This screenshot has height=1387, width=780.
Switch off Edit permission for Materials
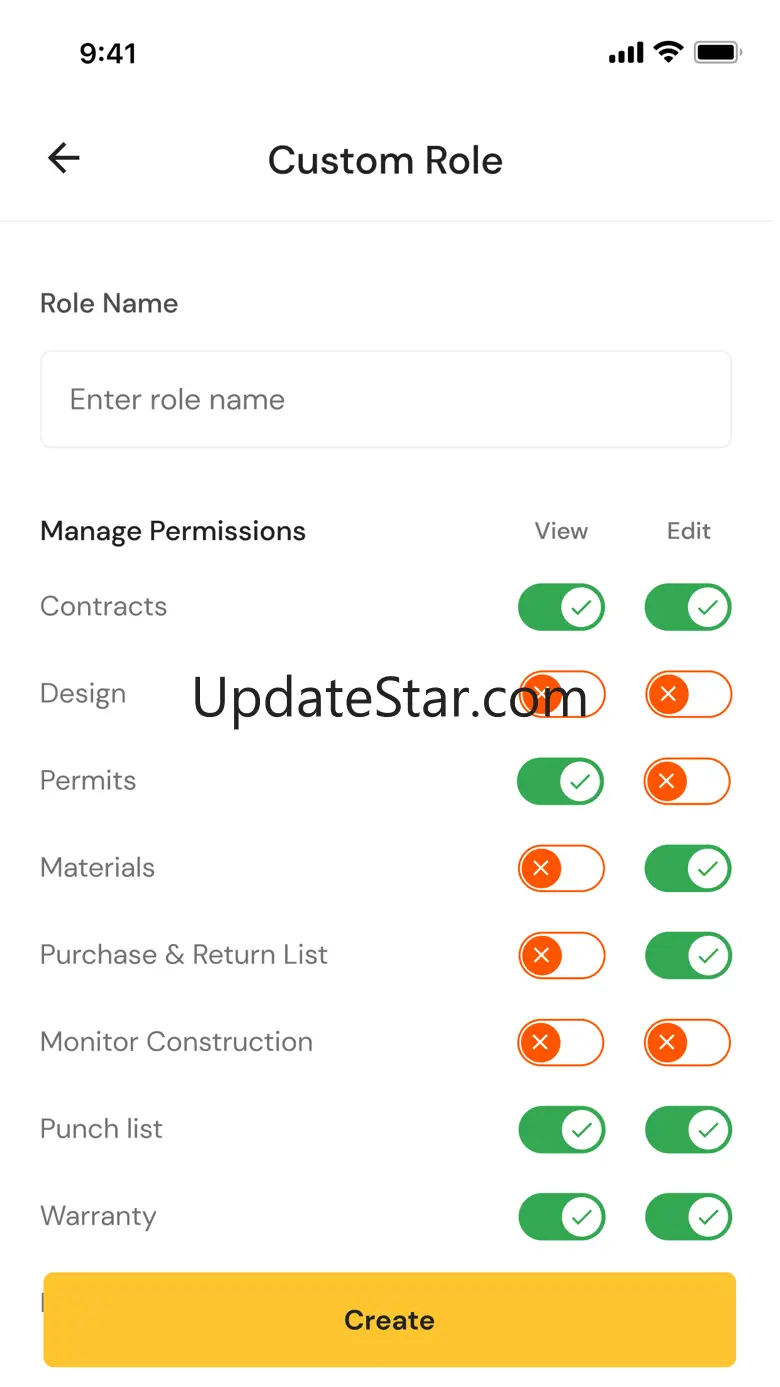688,868
